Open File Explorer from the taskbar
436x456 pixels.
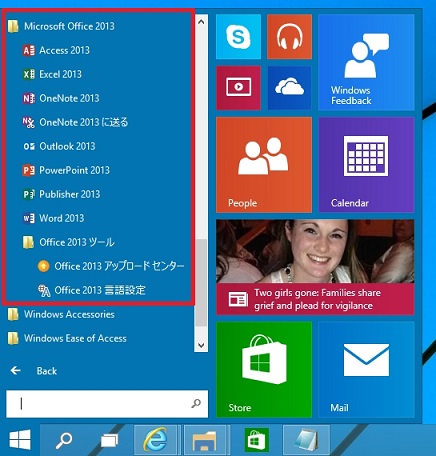pos(205,440)
